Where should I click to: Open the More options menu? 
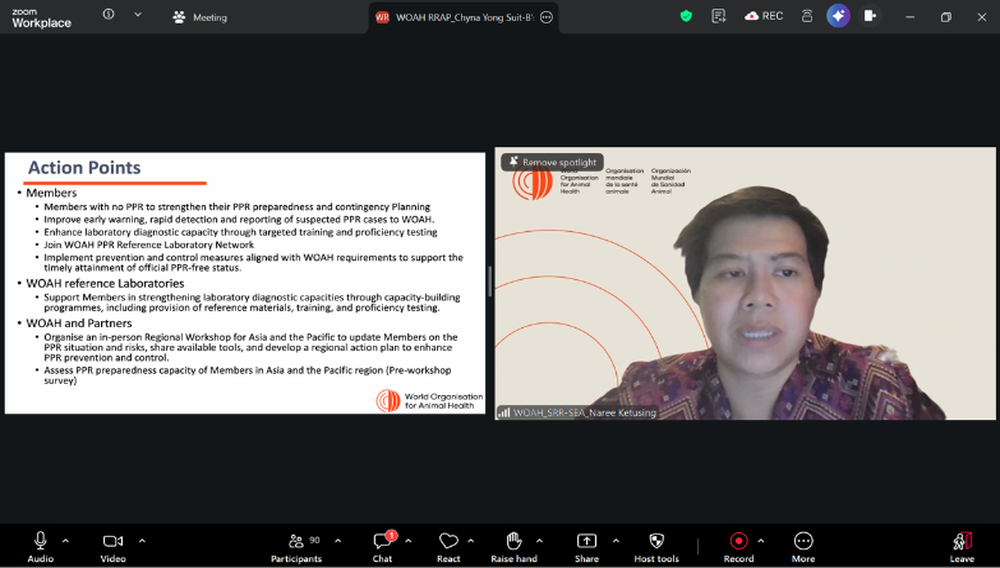(x=803, y=541)
